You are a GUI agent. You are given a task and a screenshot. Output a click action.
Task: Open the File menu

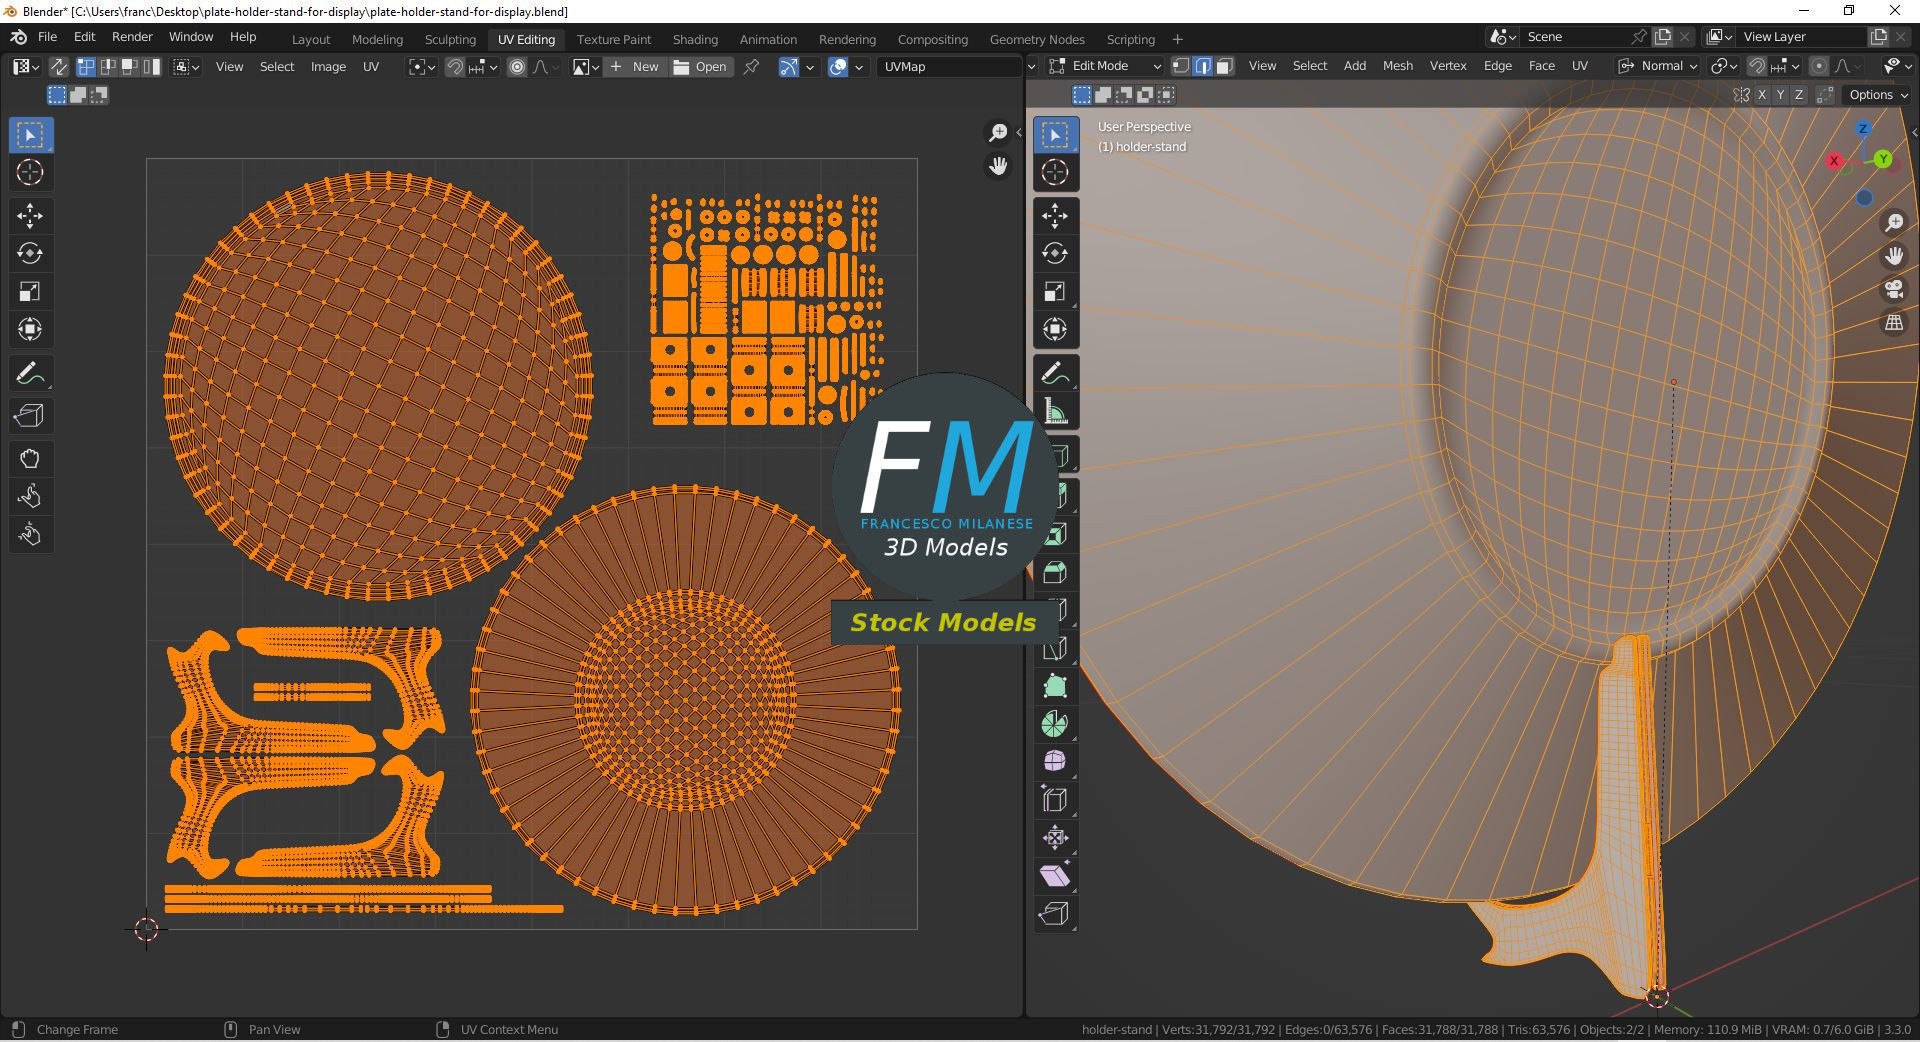47,36
